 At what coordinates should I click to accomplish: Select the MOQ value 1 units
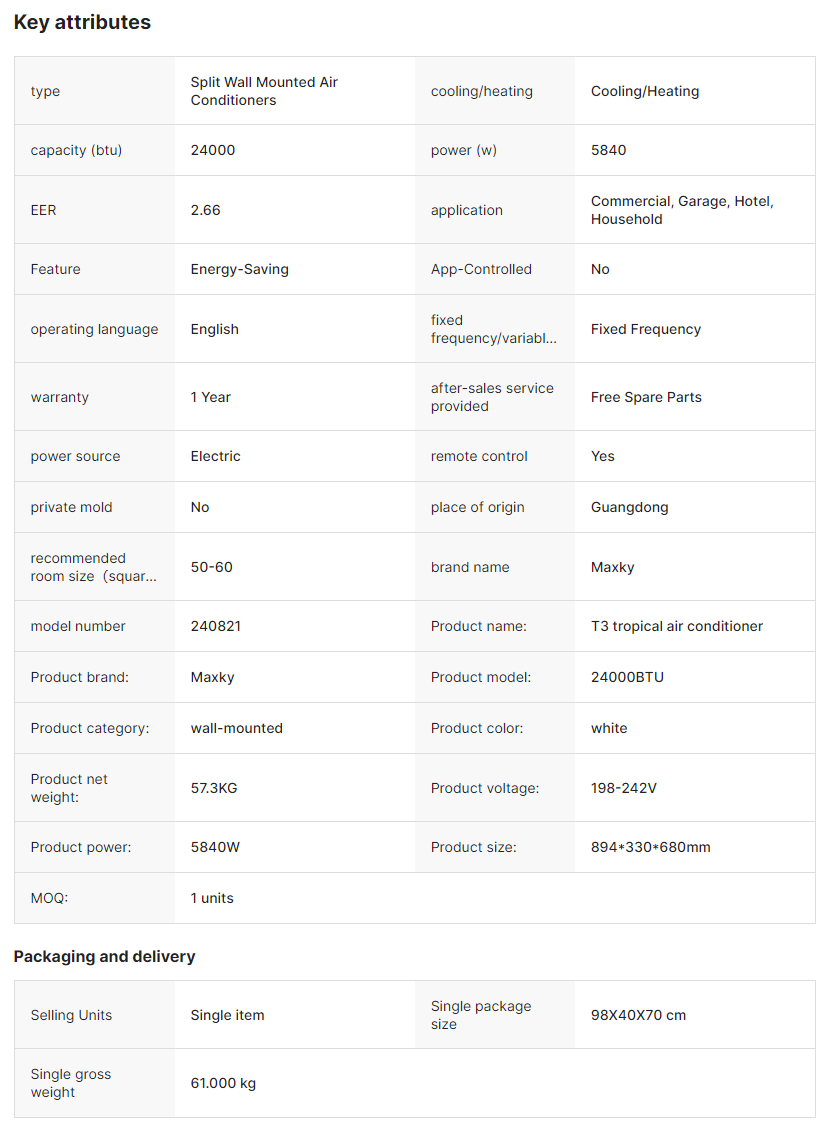point(212,898)
